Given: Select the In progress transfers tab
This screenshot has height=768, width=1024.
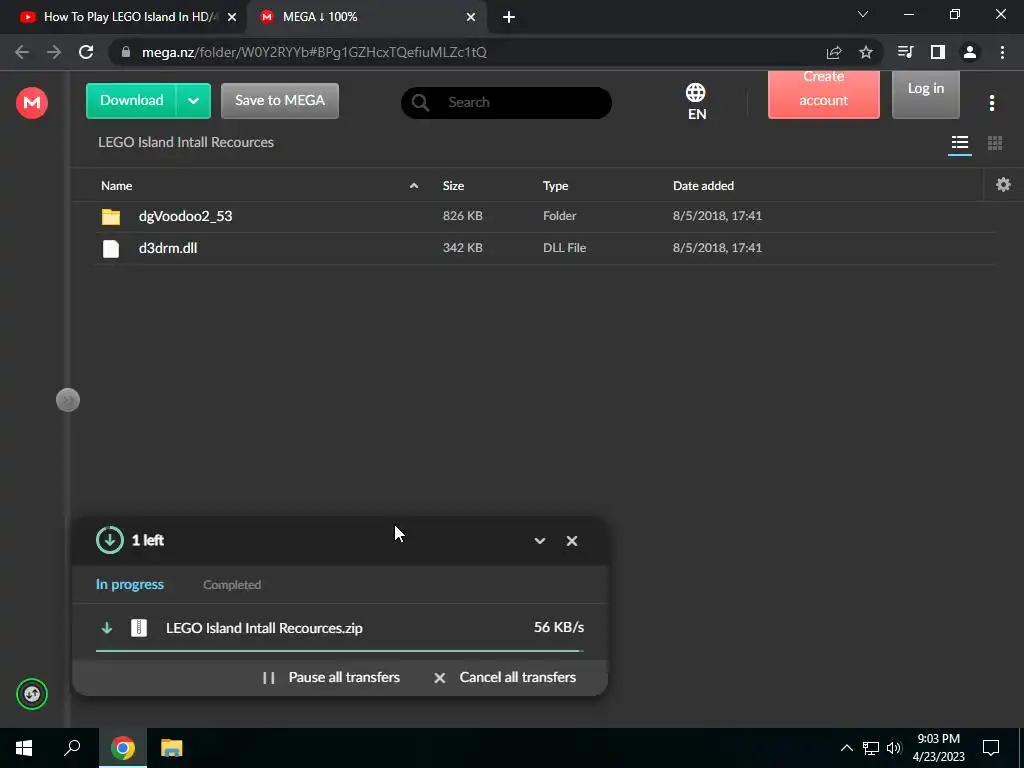Looking at the screenshot, I should [x=130, y=584].
